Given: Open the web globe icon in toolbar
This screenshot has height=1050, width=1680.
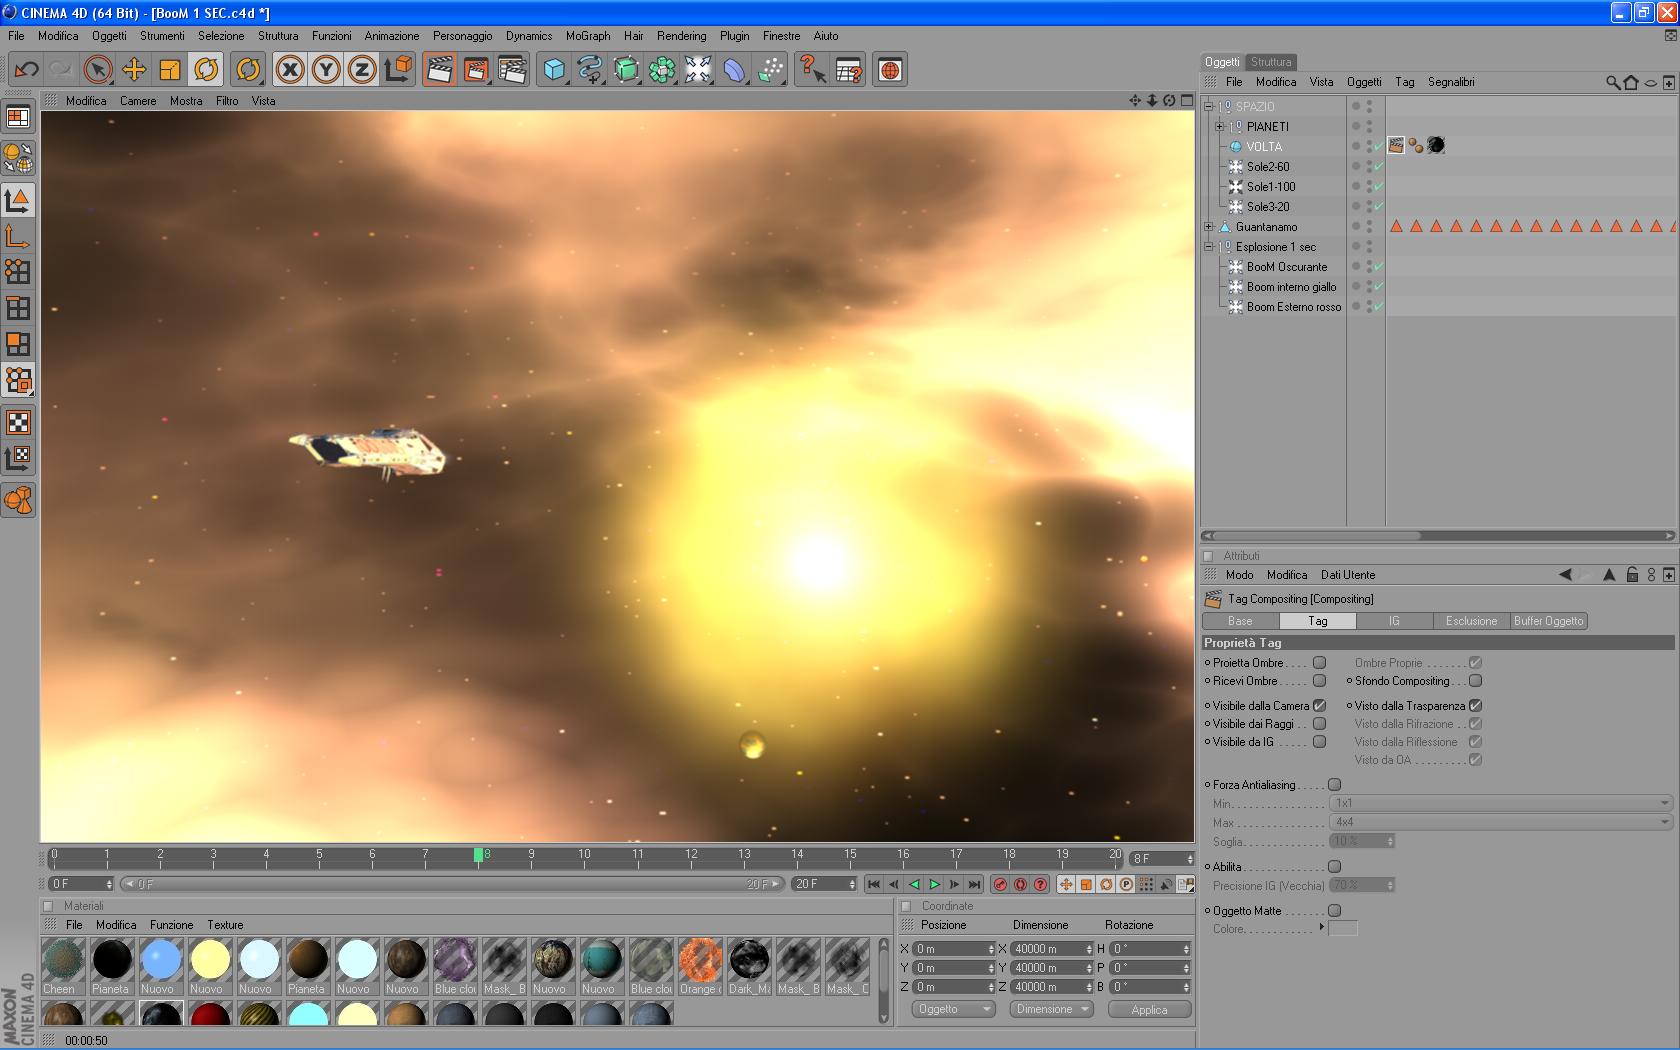Looking at the screenshot, I should click(890, 69).
